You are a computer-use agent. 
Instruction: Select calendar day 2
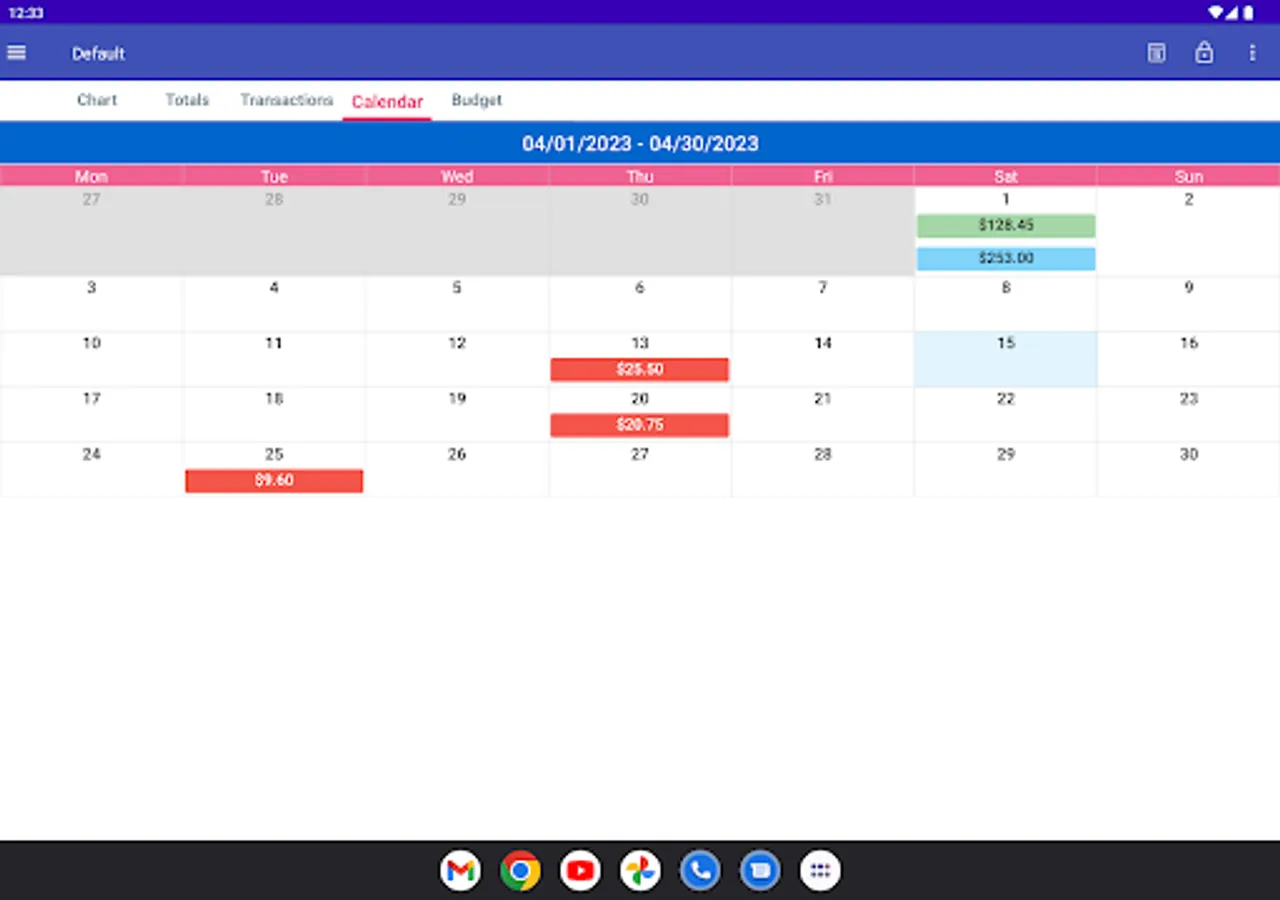(x=1189, y=231)
